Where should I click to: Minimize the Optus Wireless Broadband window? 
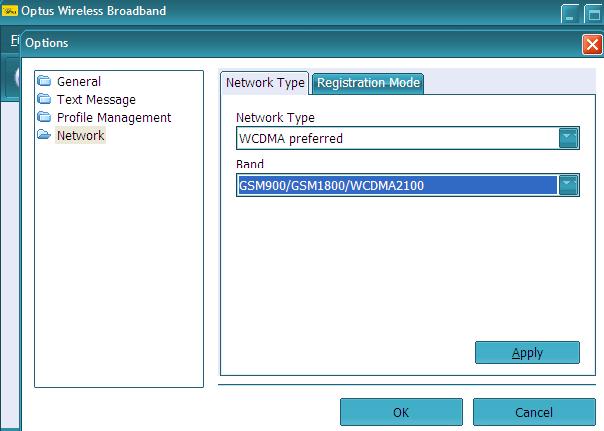570,14
